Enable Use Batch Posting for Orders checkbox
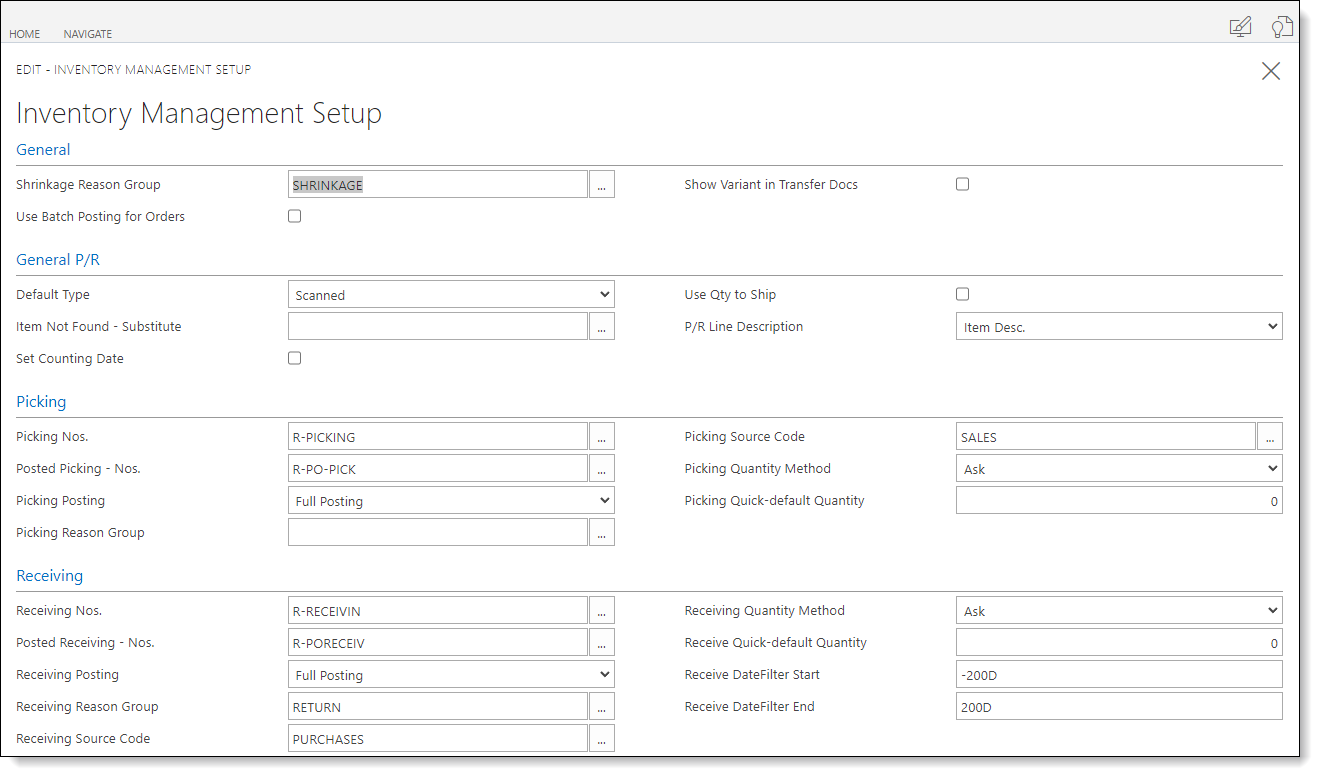This screenshot has width=1320, height=777. tap(295, 216)
